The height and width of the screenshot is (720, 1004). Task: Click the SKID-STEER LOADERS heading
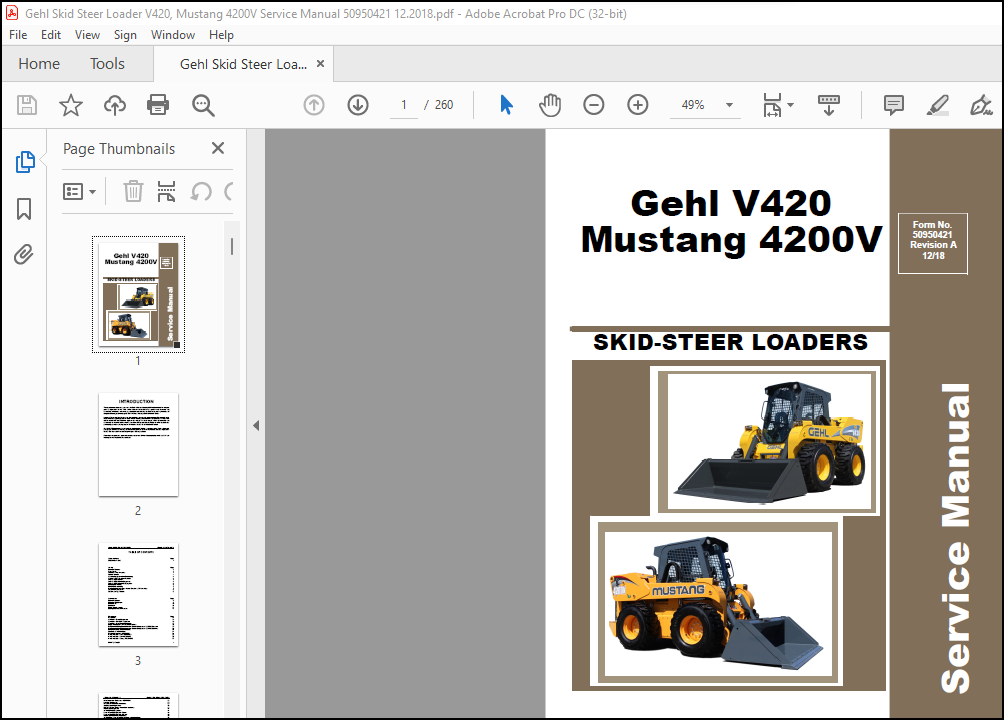731,342
